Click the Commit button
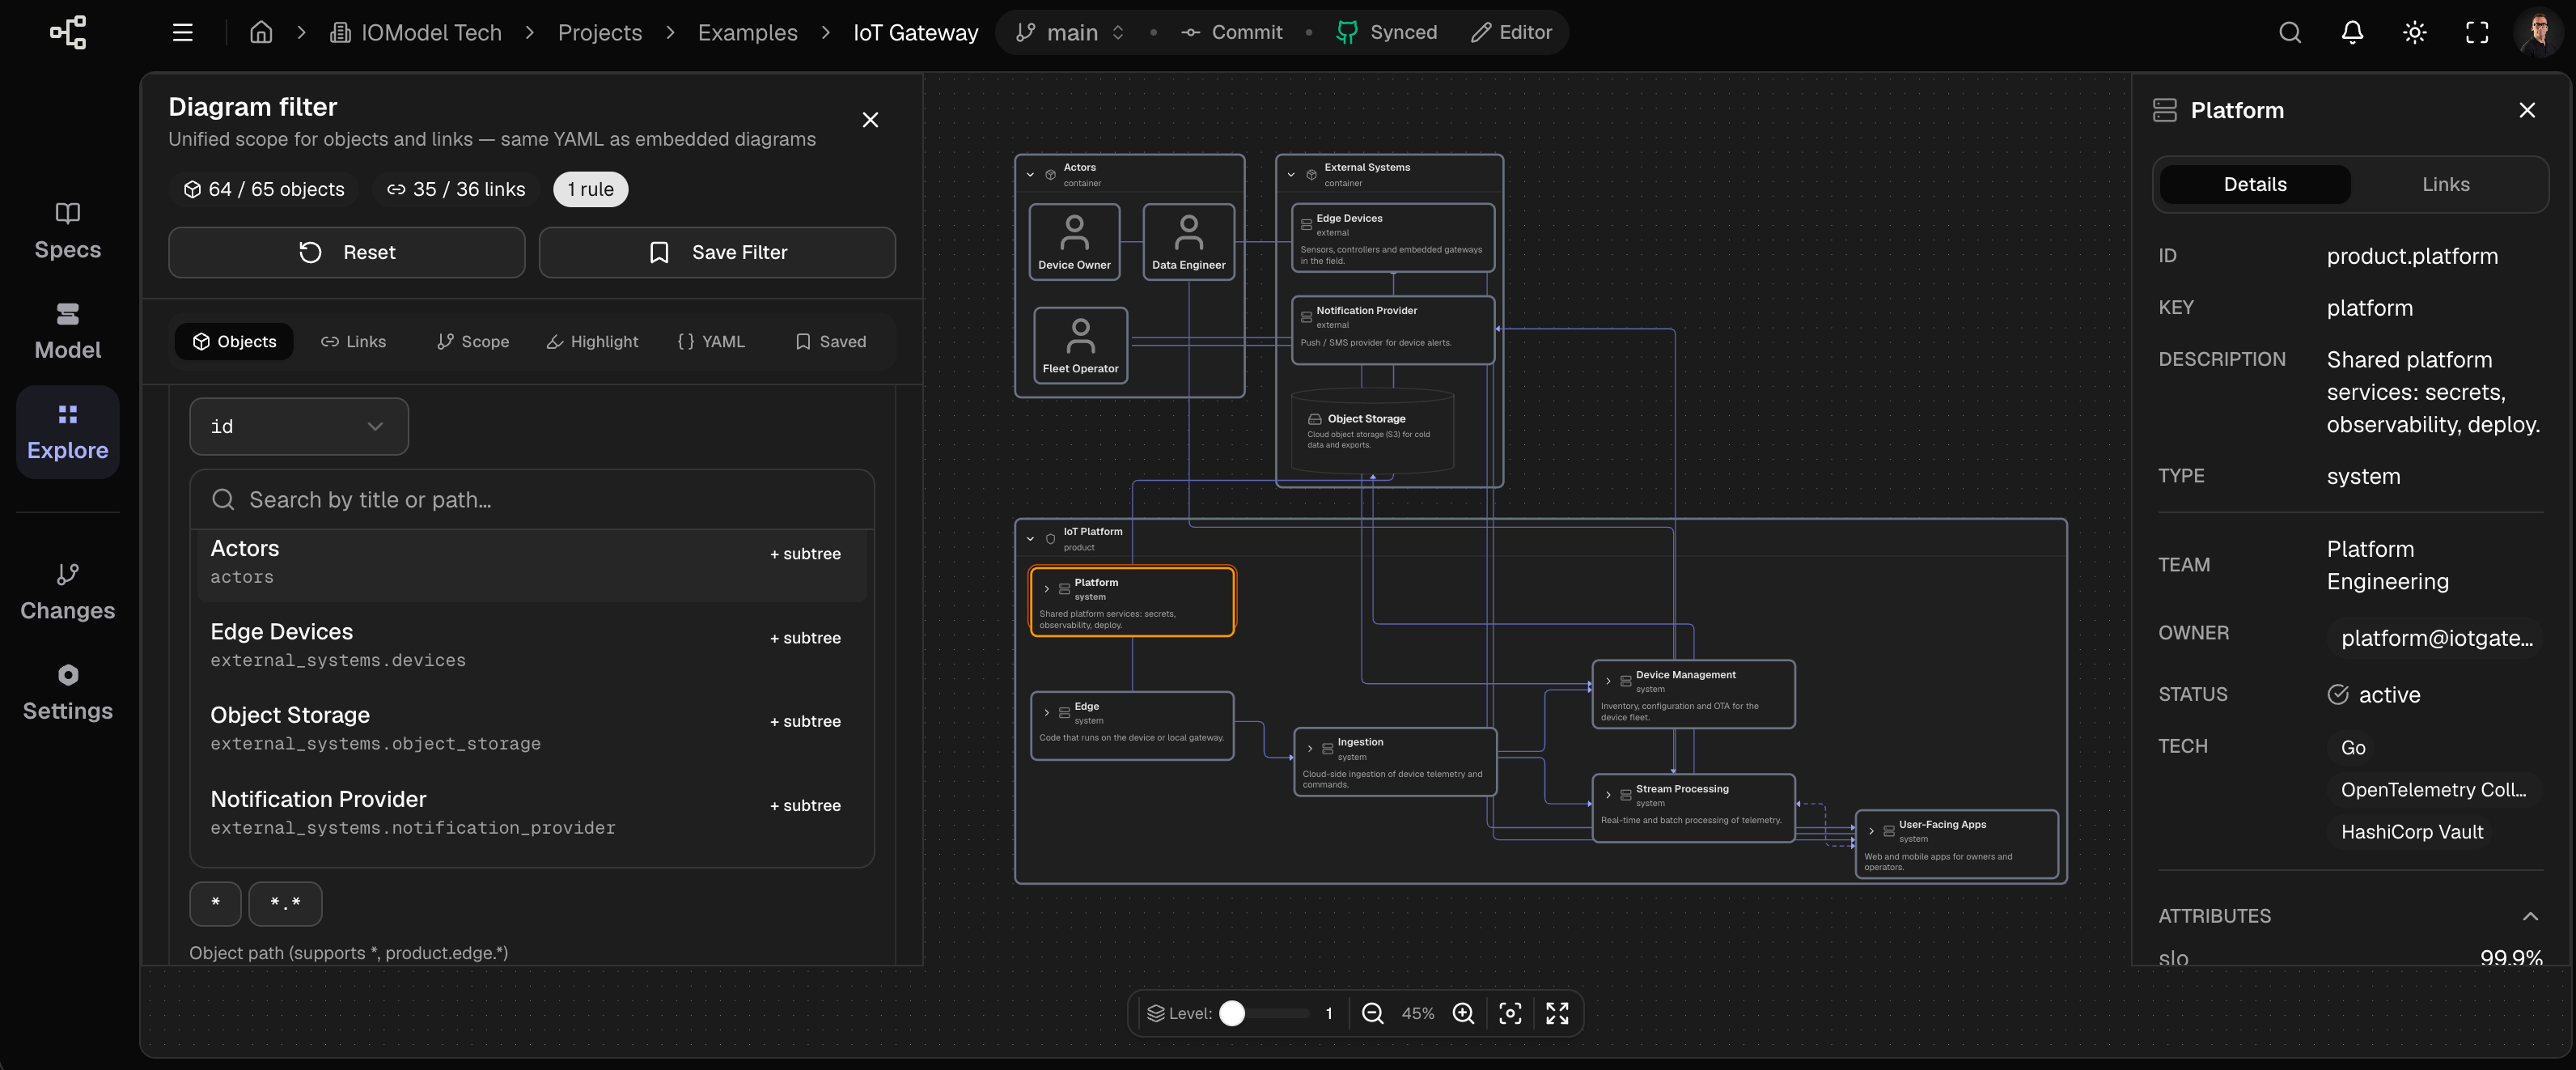This screenshot has height=1070, width=2576. (x=1231, y=32)
